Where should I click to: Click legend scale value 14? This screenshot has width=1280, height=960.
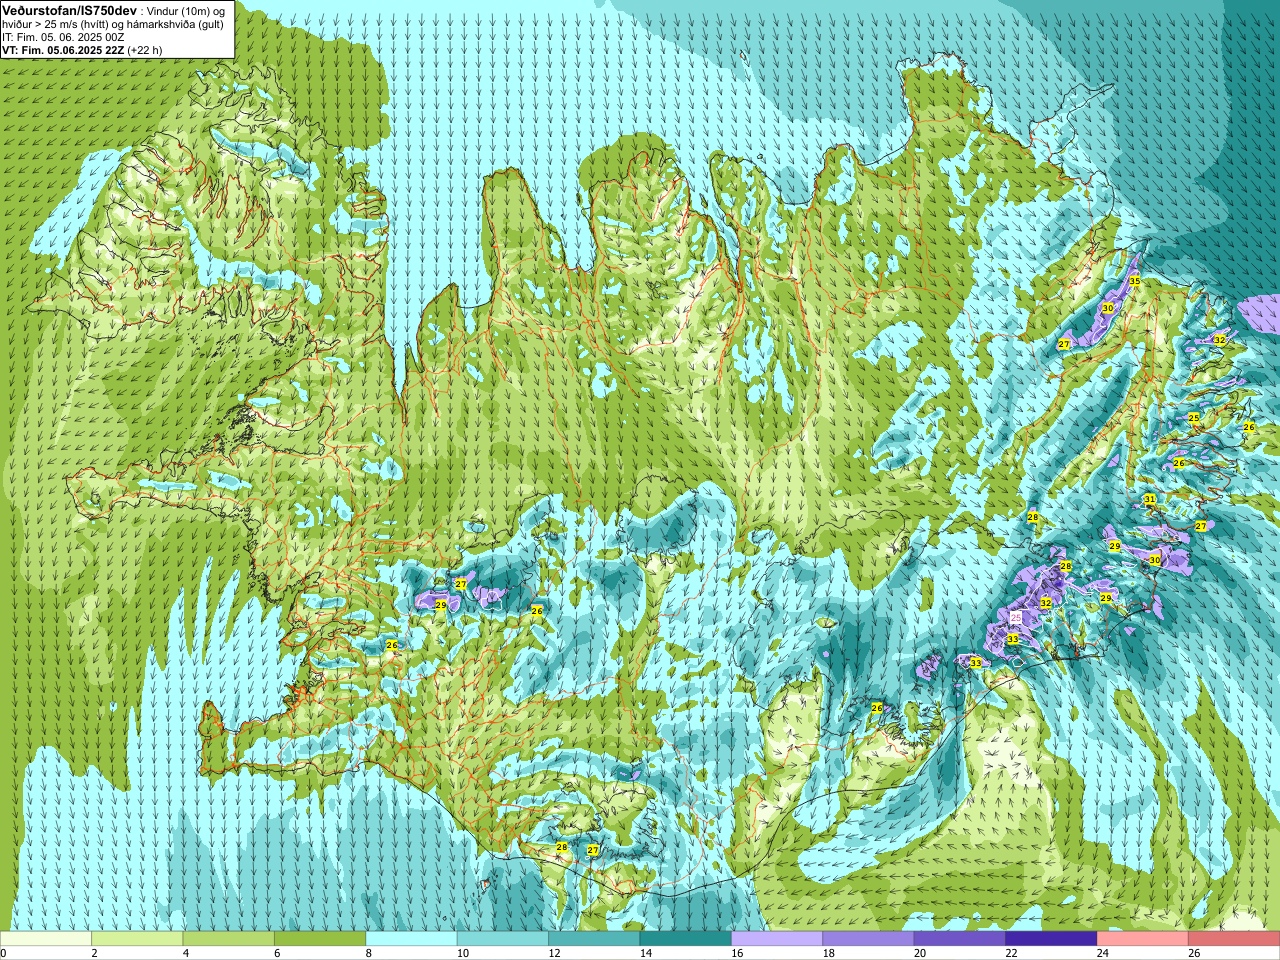(645, 953)
